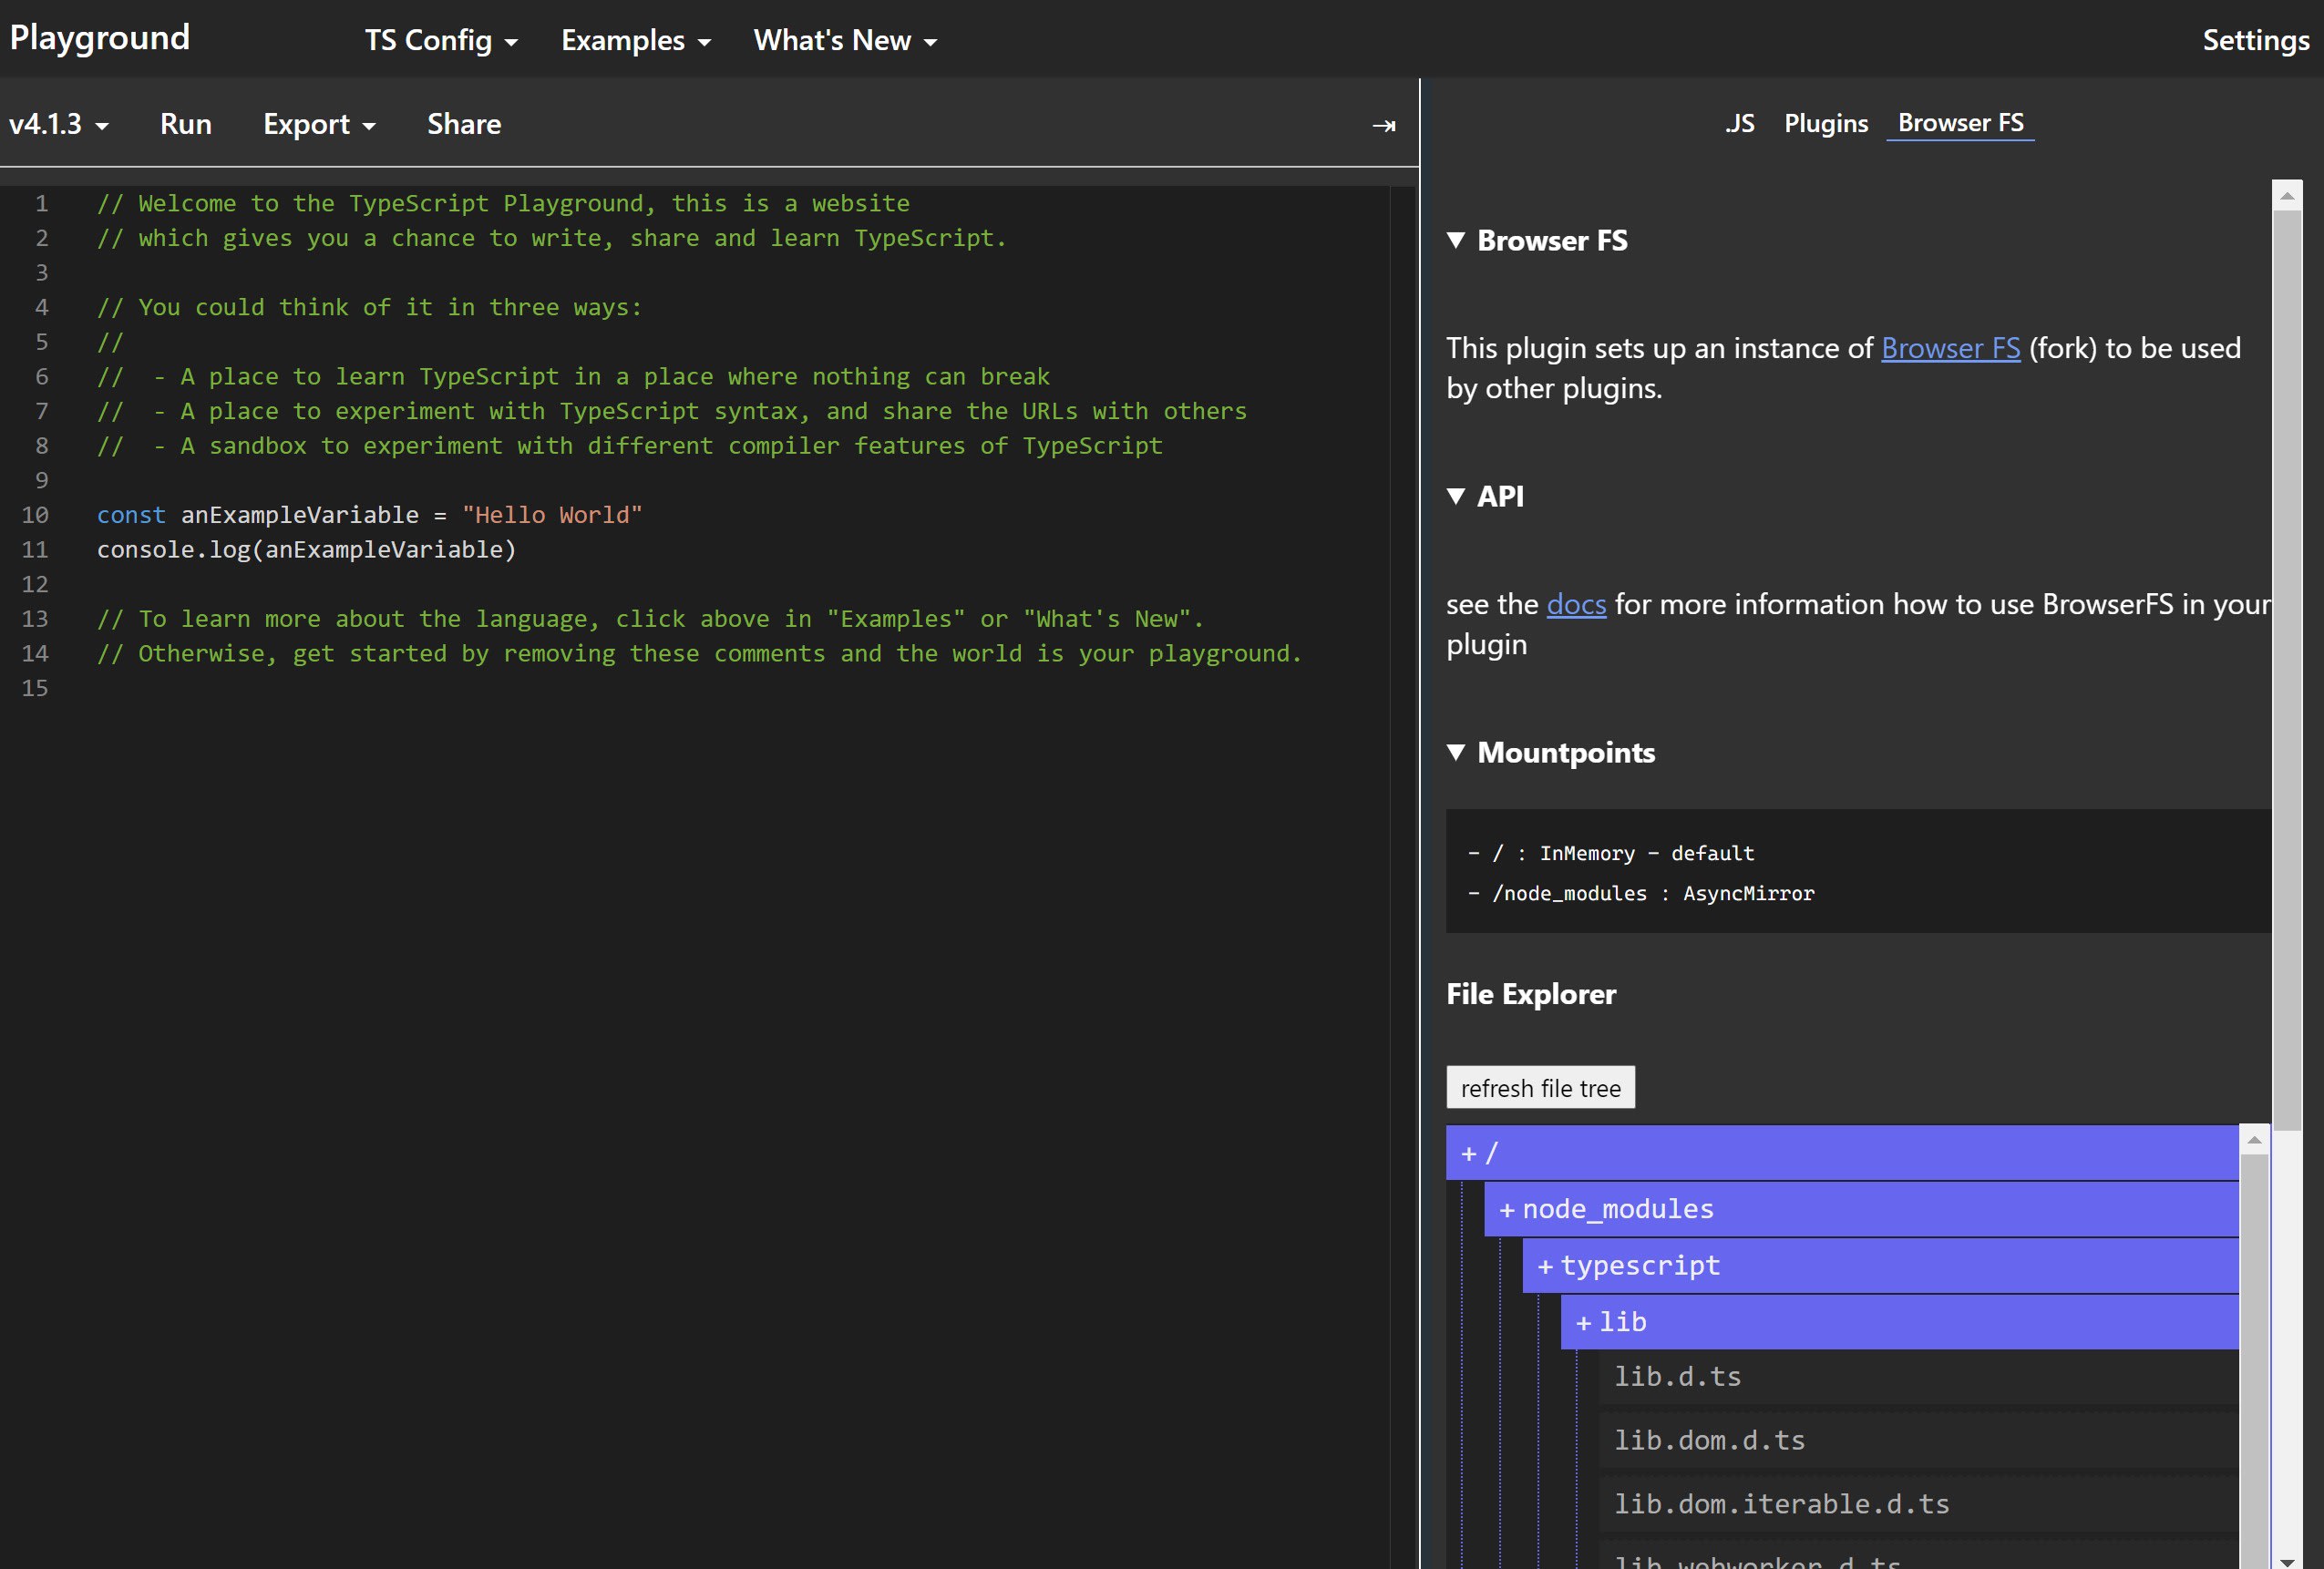Screen dimensions: 2324x1569
Task: Click the "/node_modules : AsyncMirror" mountpoint text
Action: pos(1653,893)
